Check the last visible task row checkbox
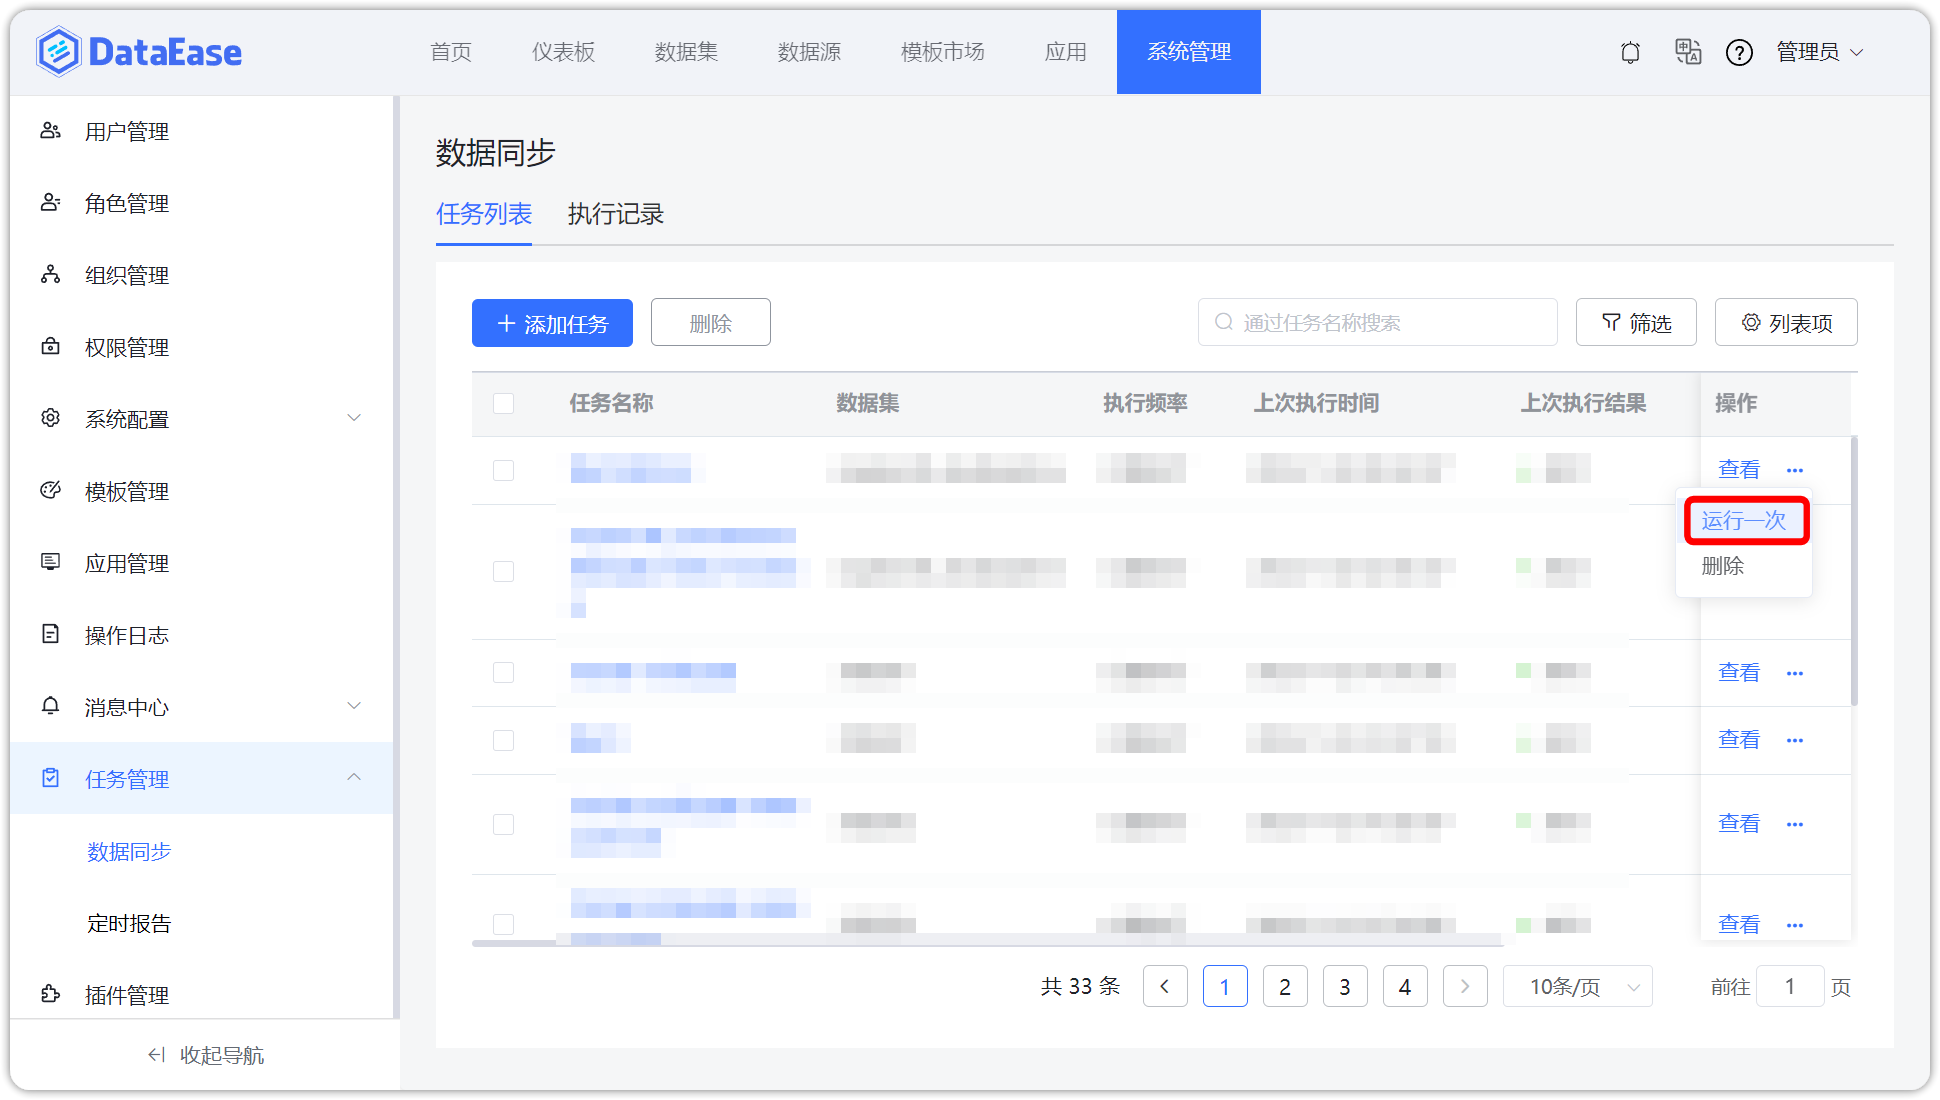The width and height of the screenshot is (1940, 1100). [503, 924]
